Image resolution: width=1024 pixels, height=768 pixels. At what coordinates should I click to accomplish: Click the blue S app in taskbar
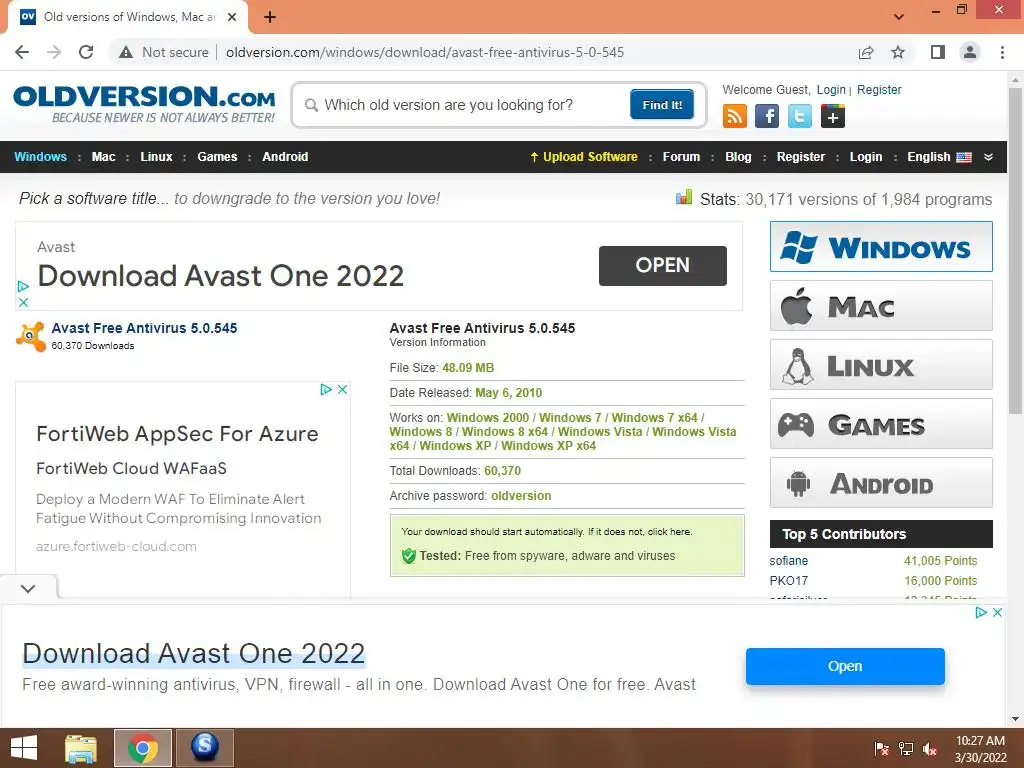[x=205, y=748]
